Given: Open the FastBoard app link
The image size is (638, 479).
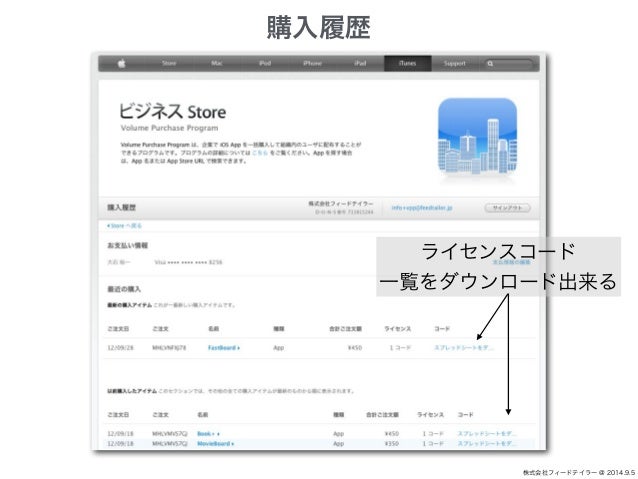Looking at the screenshot, I should pyautogui.click(x=224, y=348).
